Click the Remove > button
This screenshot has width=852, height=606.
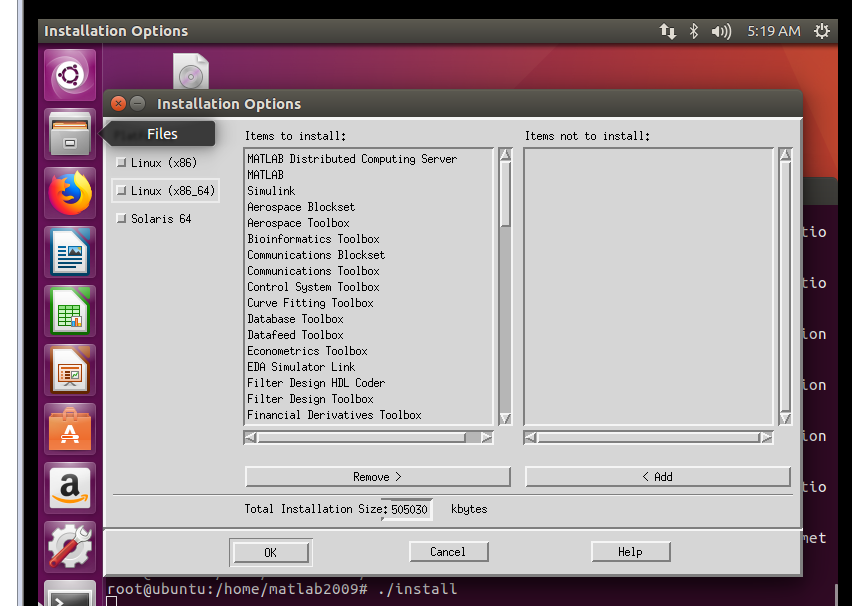(378, 477)
